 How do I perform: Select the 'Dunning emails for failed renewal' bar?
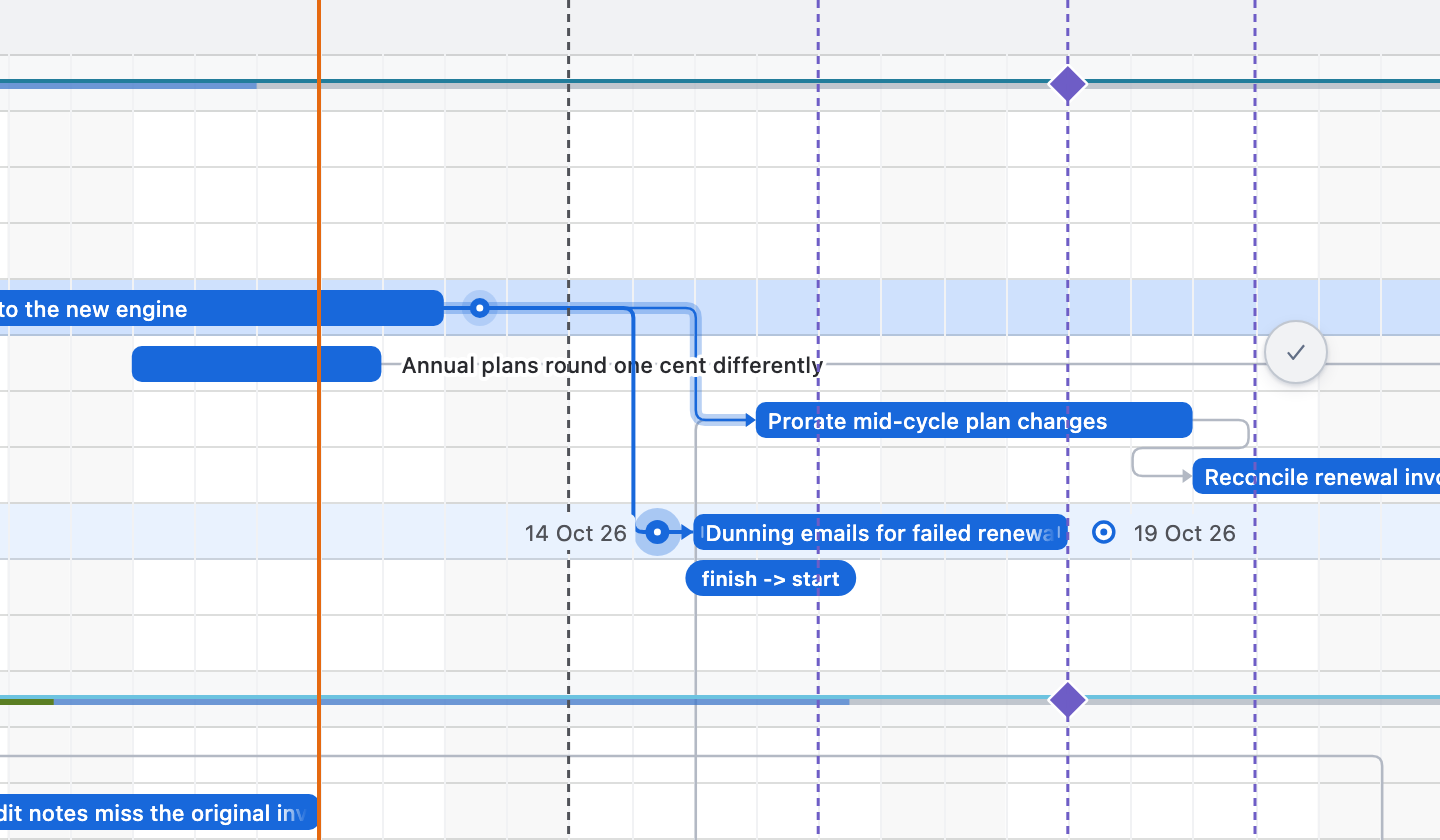881,532
